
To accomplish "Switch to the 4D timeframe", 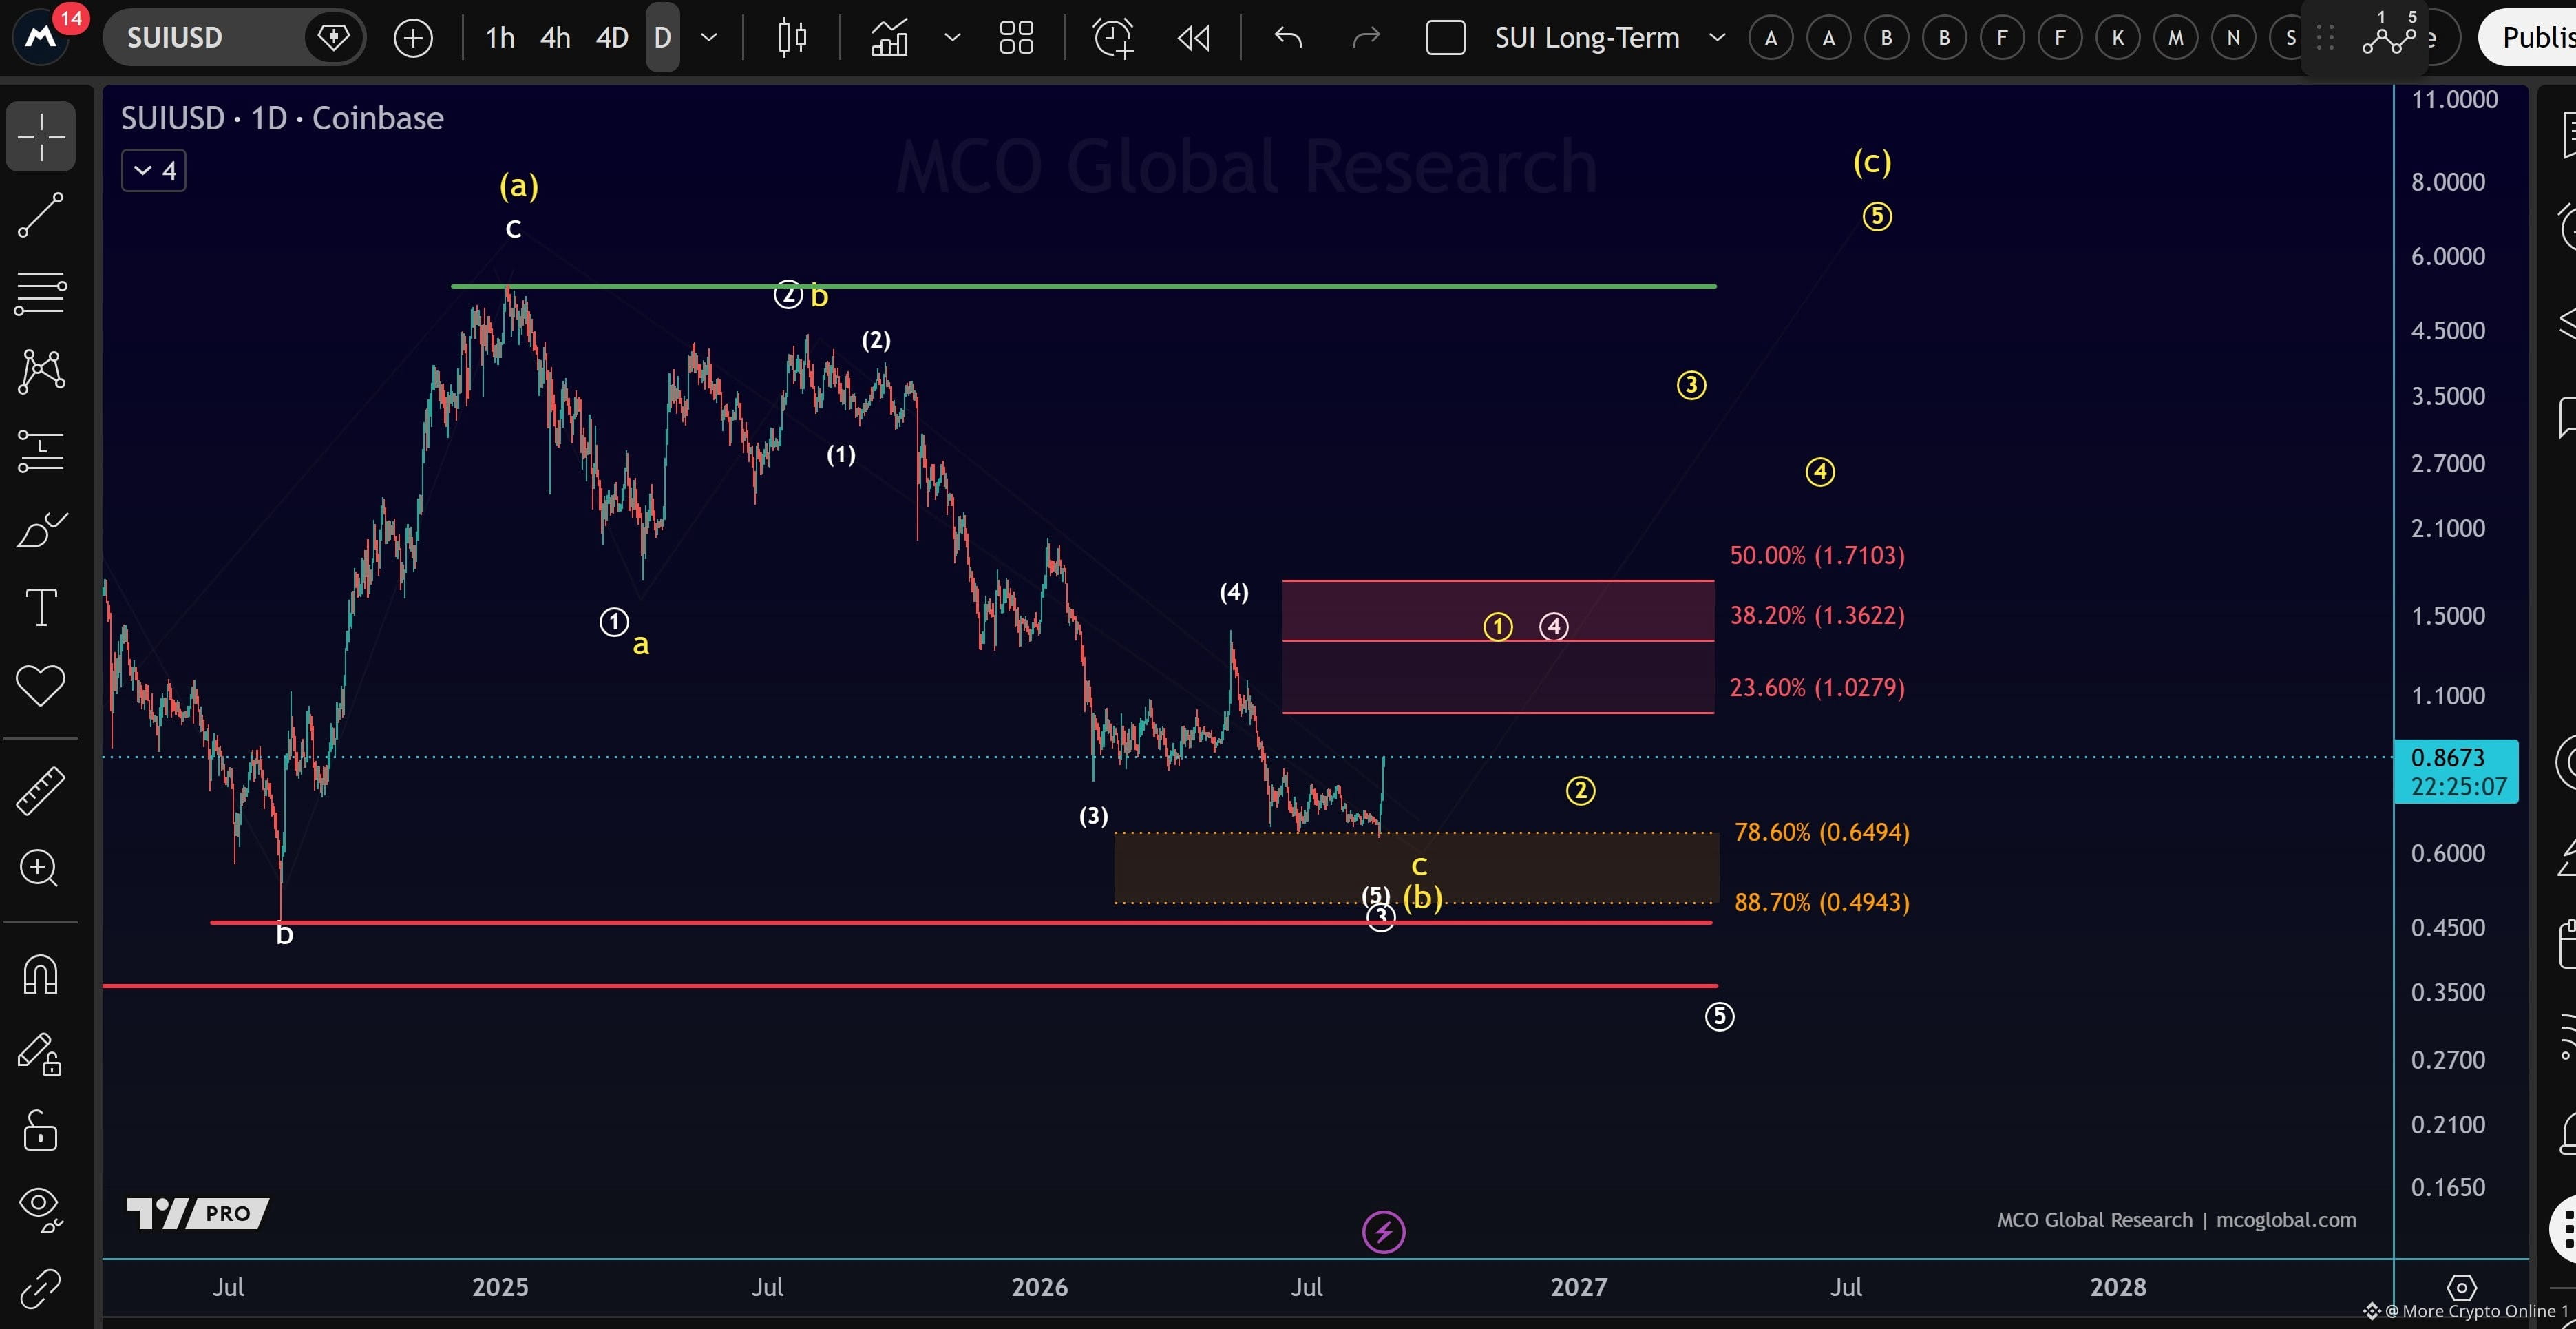I will click(612, 38).
